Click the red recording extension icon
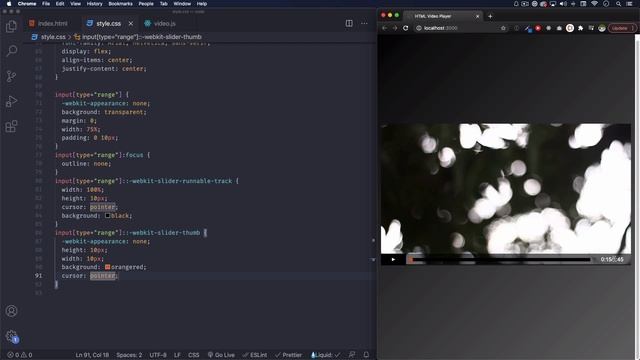Viewport: 640px width, 360px height. point(538,28)
